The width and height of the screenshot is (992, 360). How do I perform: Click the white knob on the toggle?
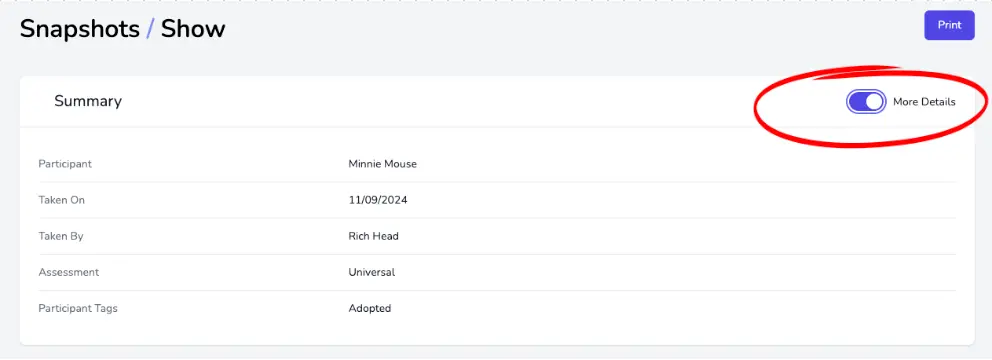pos(874,102)
